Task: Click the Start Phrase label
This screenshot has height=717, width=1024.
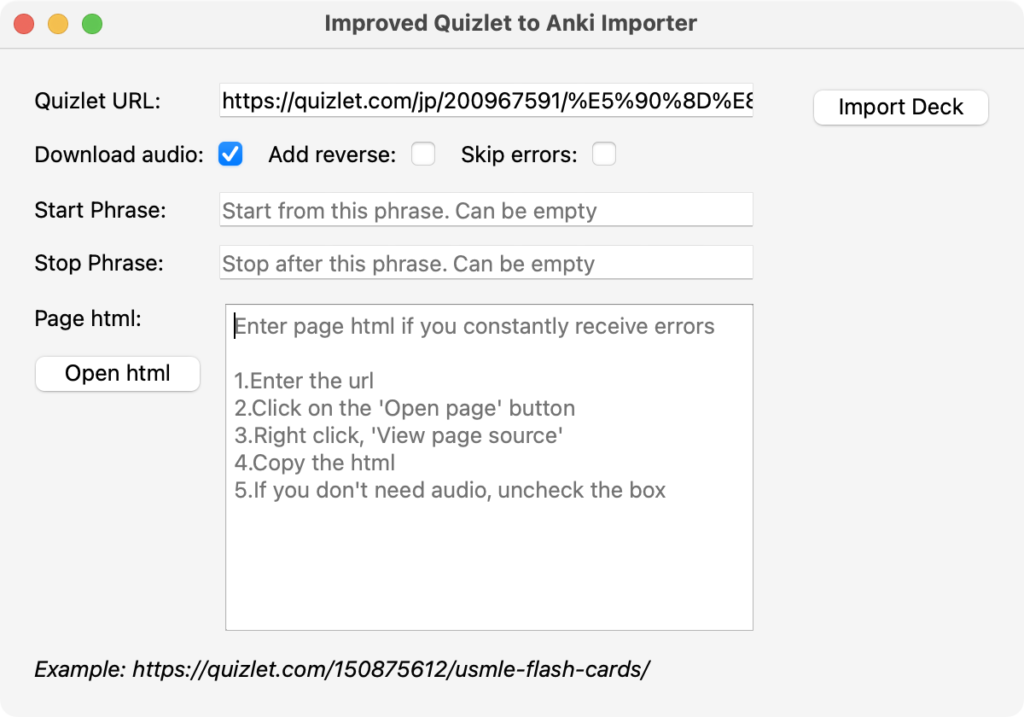Action: click(x=100, y=211)
